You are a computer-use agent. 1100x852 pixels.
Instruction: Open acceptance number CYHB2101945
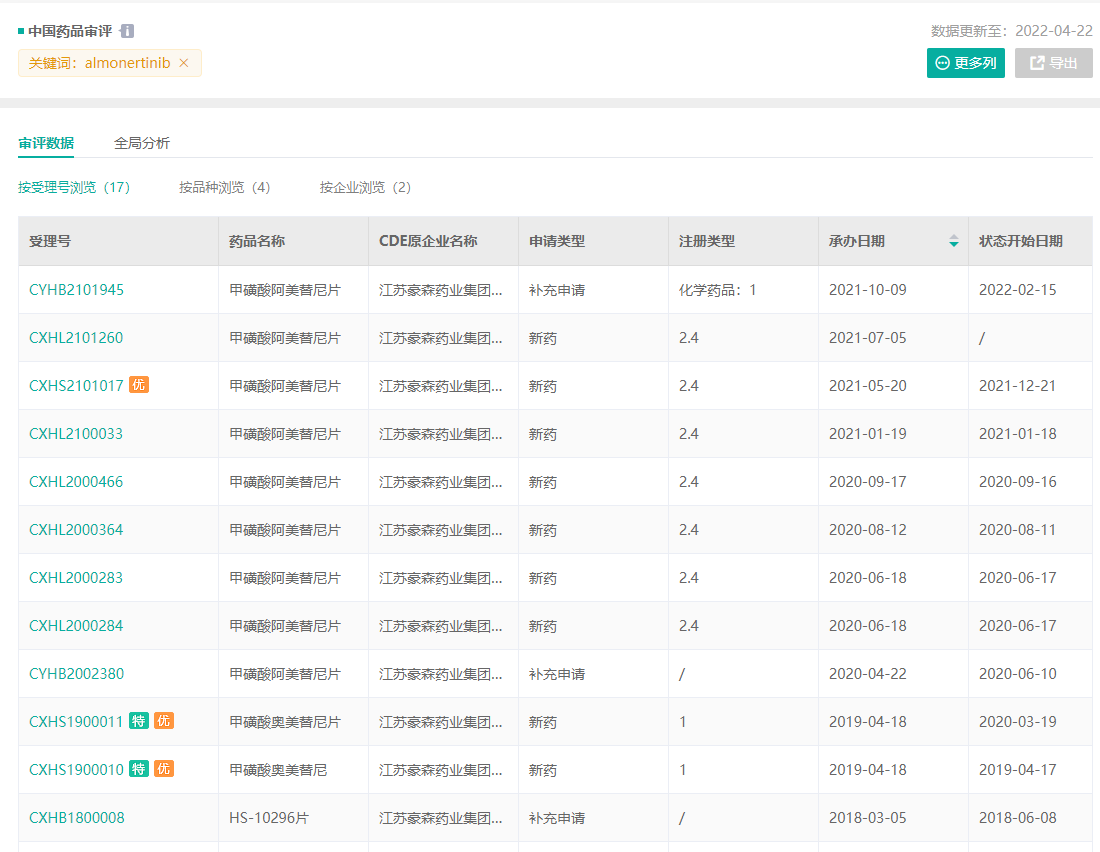77,290
